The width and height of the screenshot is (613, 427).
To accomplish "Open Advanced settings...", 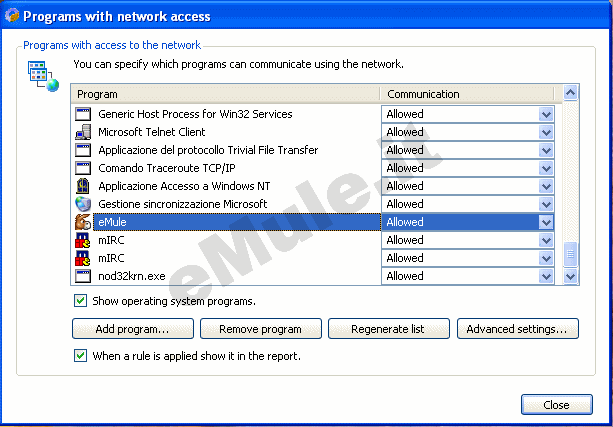I will click(x=518, y=329).
